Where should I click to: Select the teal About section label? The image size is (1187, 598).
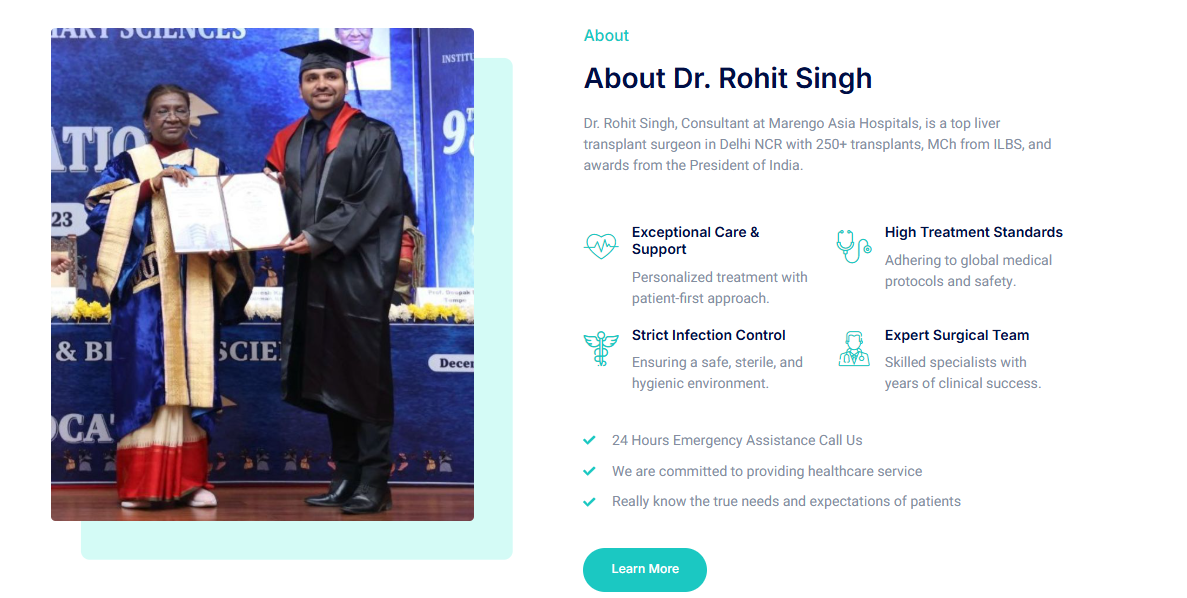coord(606,36)
